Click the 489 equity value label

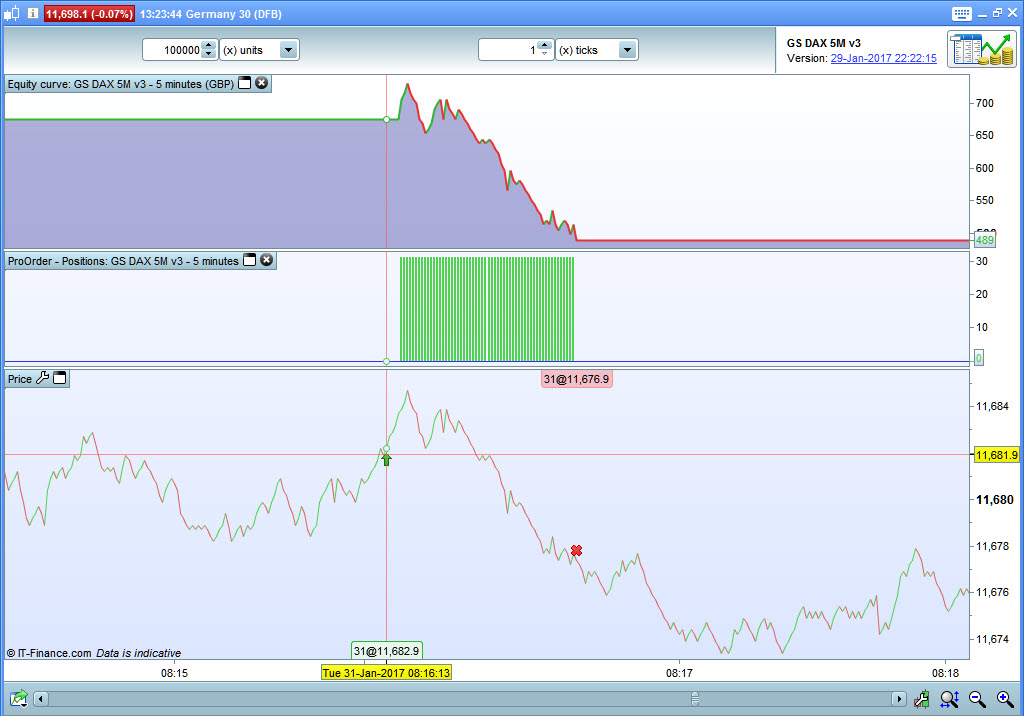(x=985, y=240)
